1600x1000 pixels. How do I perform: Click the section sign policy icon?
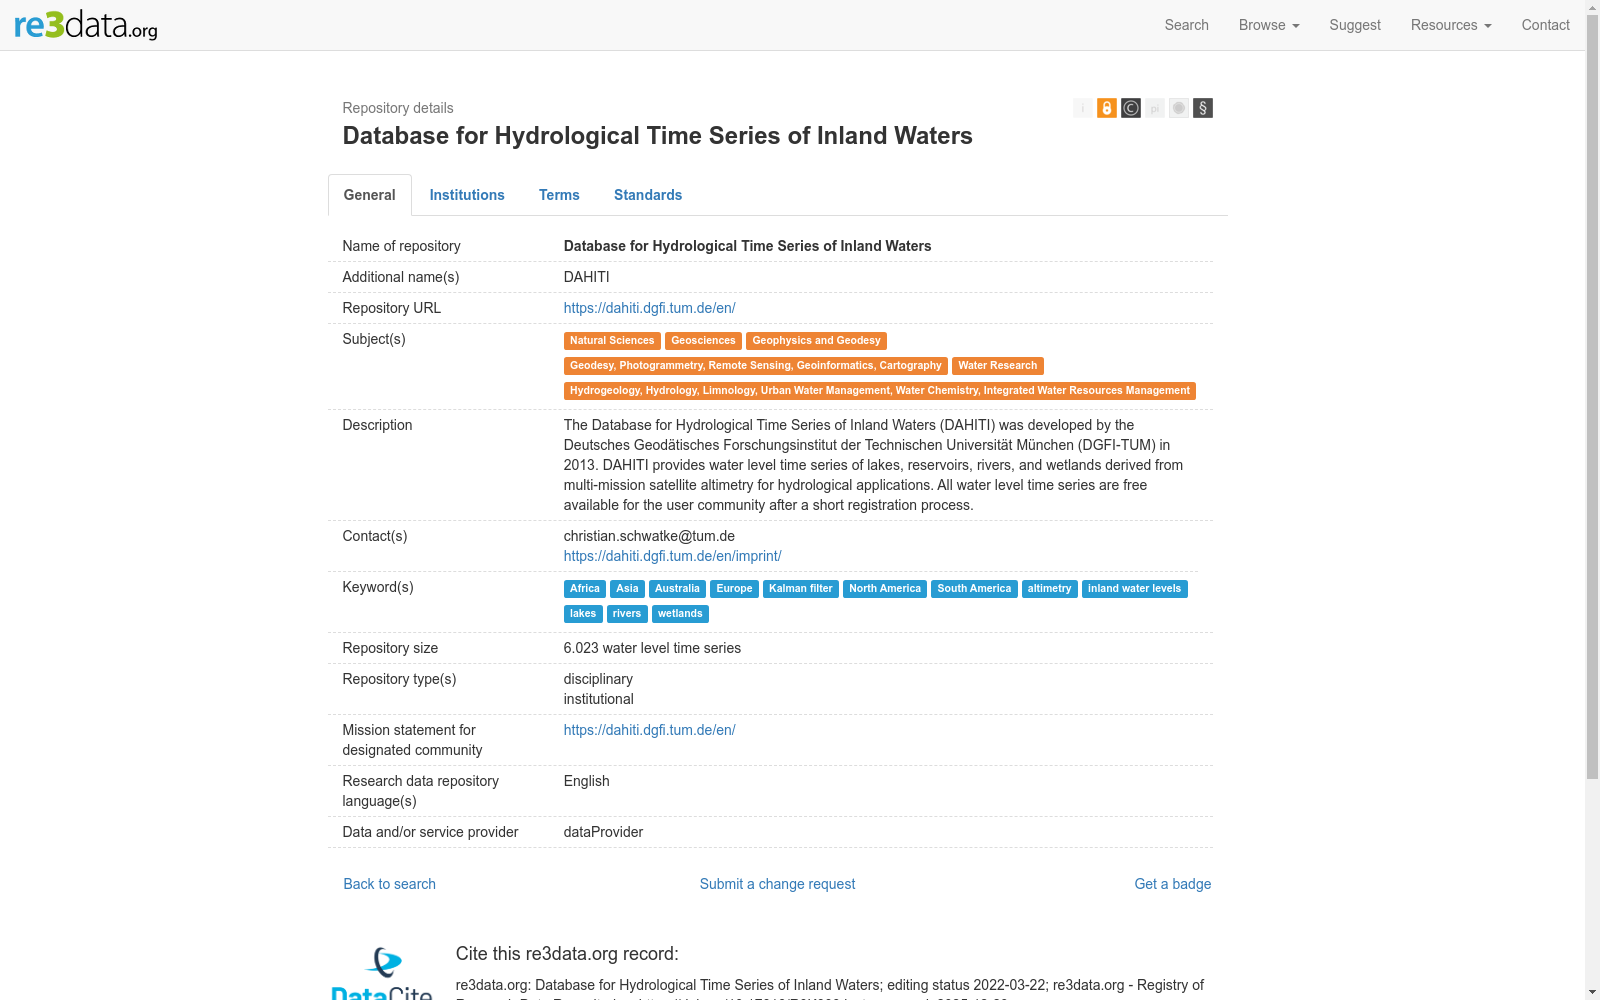(x=1203, y=108)
